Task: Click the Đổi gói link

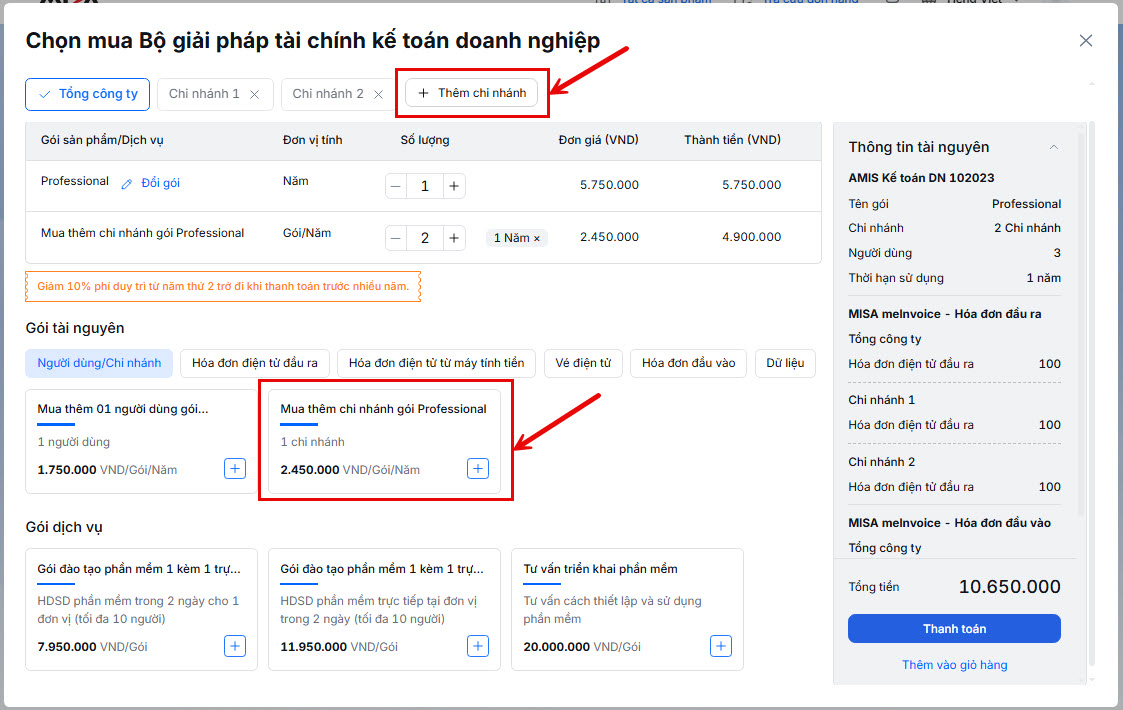Action: click(160, 183)
